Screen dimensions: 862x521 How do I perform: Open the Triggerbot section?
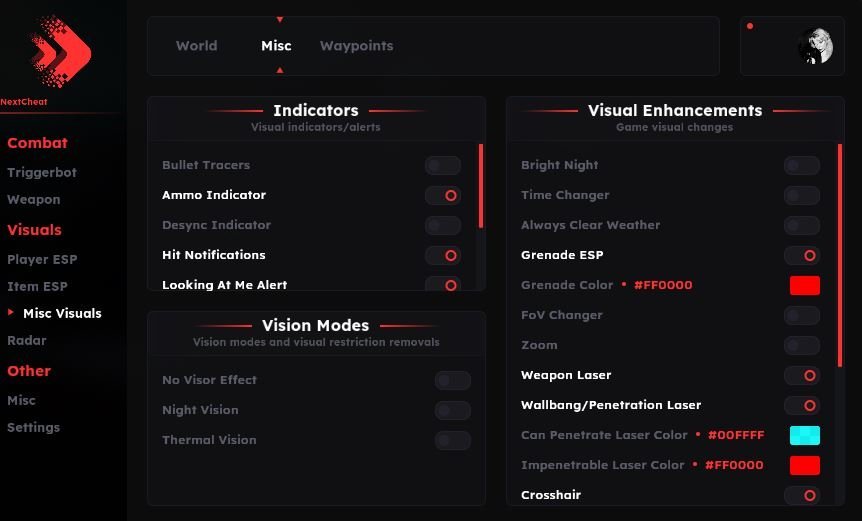[42, 172]
